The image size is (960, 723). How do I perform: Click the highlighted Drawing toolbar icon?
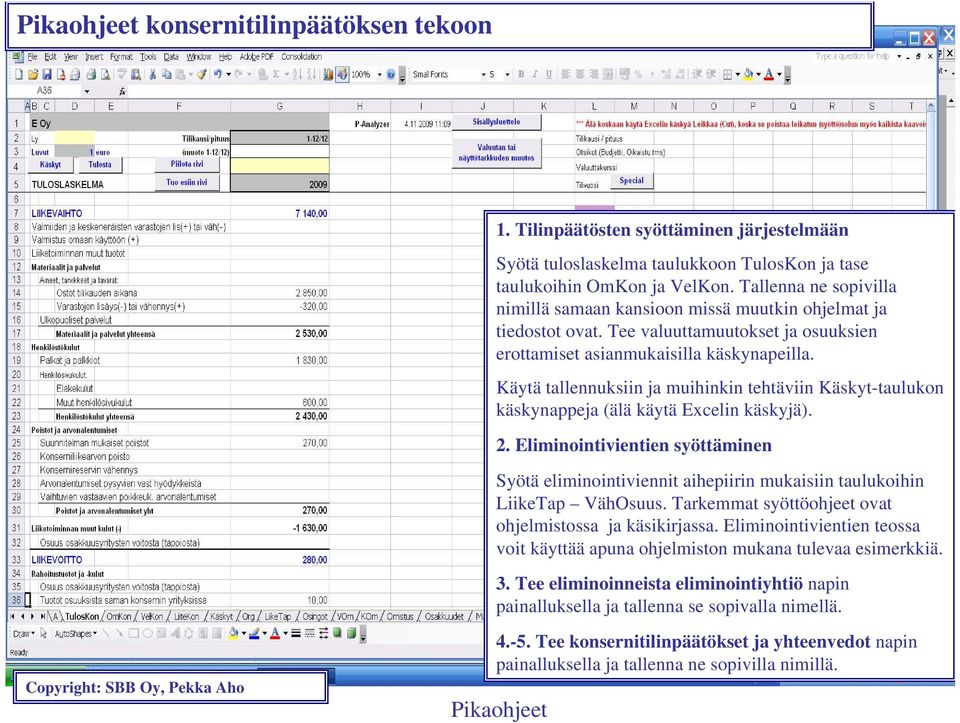342,74
